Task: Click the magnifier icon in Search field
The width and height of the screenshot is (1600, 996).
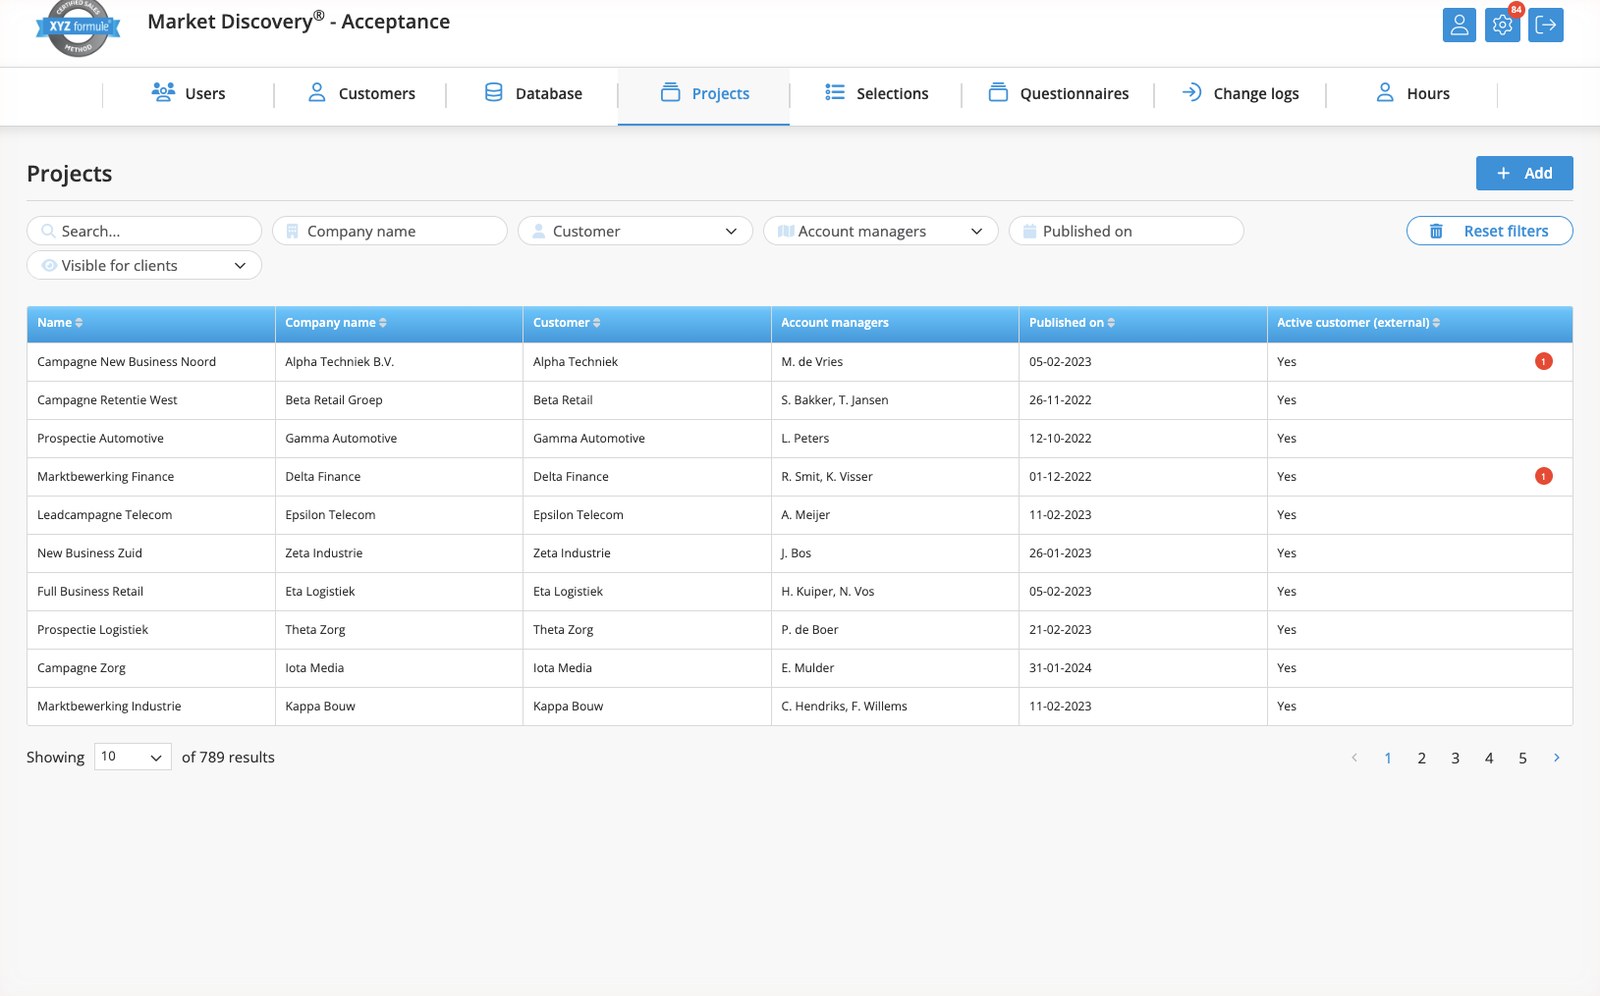Action: 48,231
